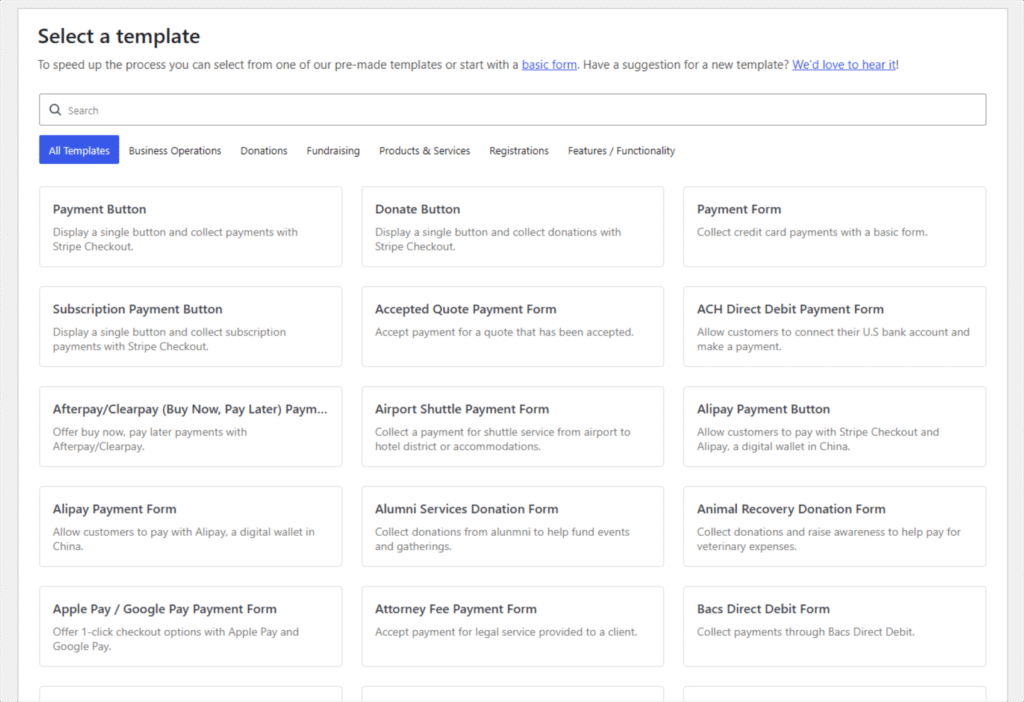Choose Apple Pay / Google Pay Payment Form
Screen dimensions: 1024x702
(x=191, y=626)
